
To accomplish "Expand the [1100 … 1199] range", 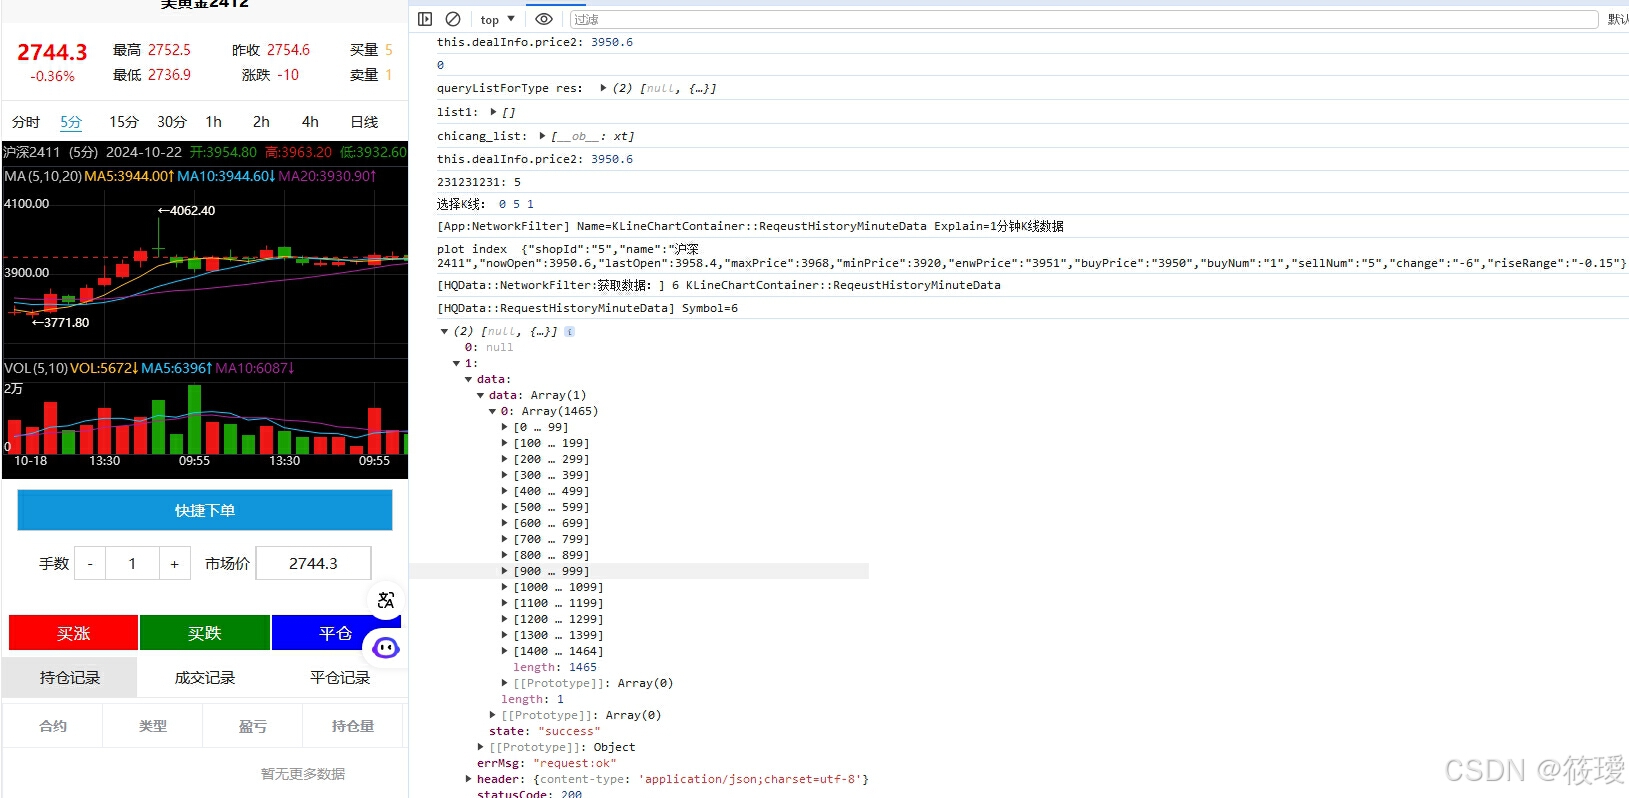I will (x=504, y=603).
